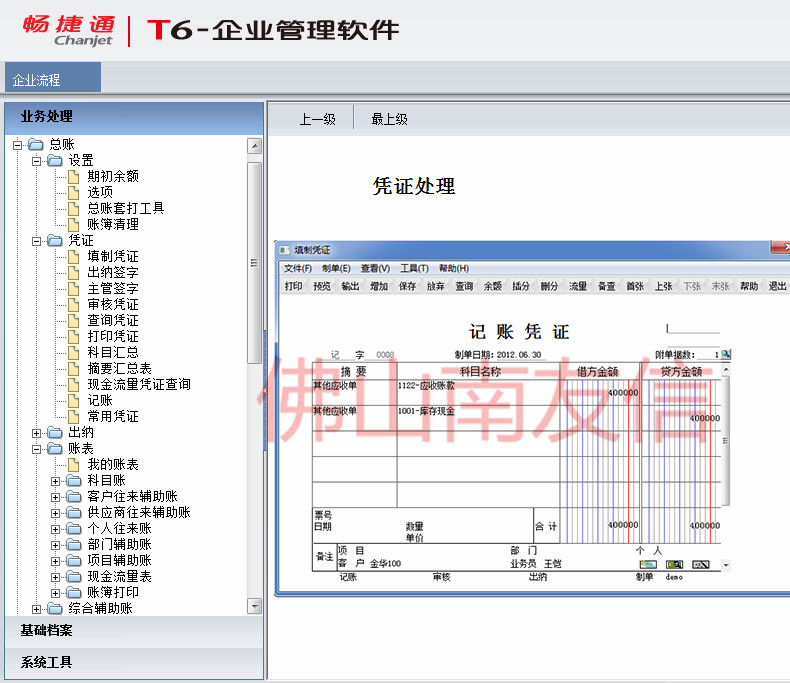
Task: Open 查询凭证 tree item
Action: [113, 320]
